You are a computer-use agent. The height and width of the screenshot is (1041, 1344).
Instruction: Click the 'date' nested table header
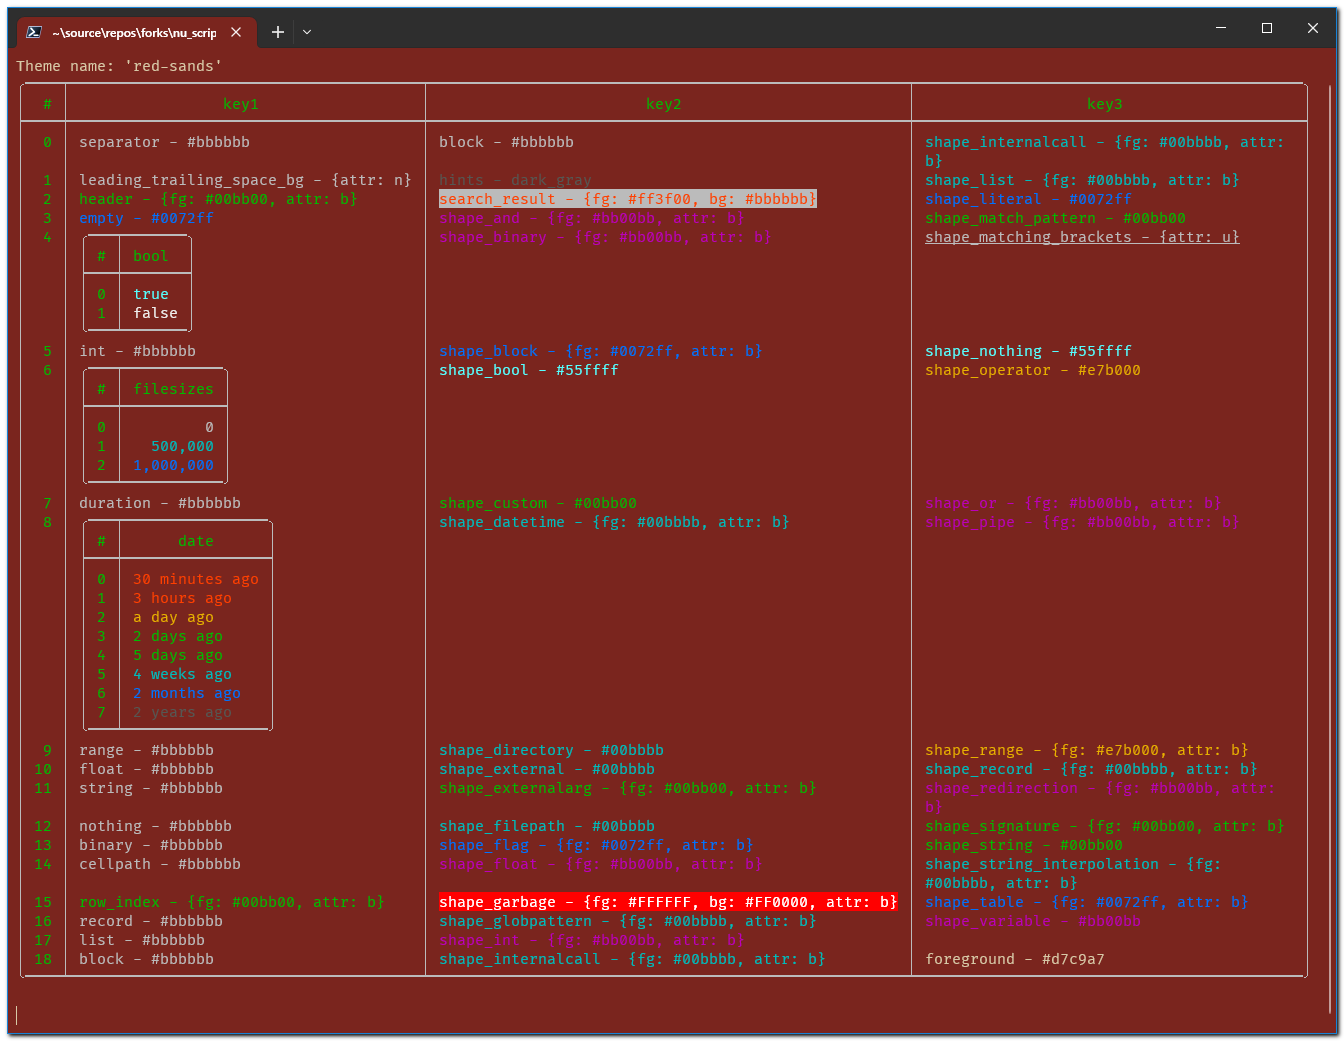click(x=196, y=541)
